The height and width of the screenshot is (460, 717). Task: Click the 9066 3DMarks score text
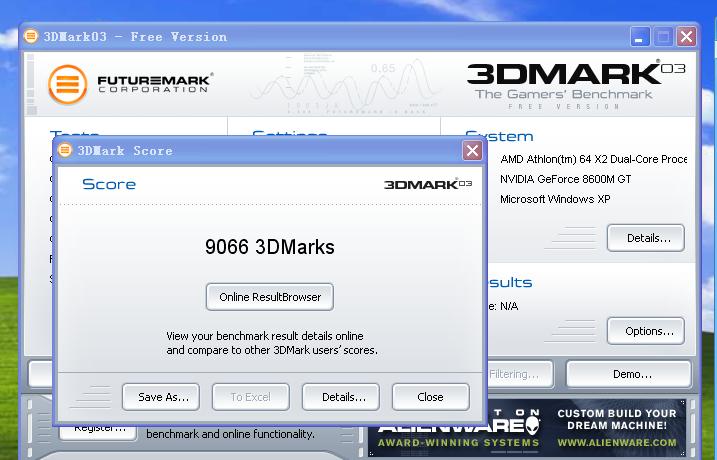(270, 247)
